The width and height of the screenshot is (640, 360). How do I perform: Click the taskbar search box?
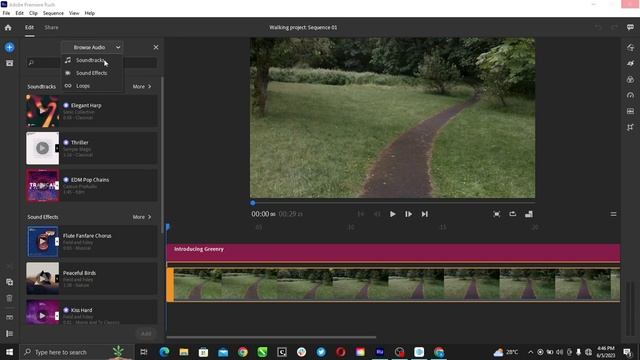(x=77, y=352)
